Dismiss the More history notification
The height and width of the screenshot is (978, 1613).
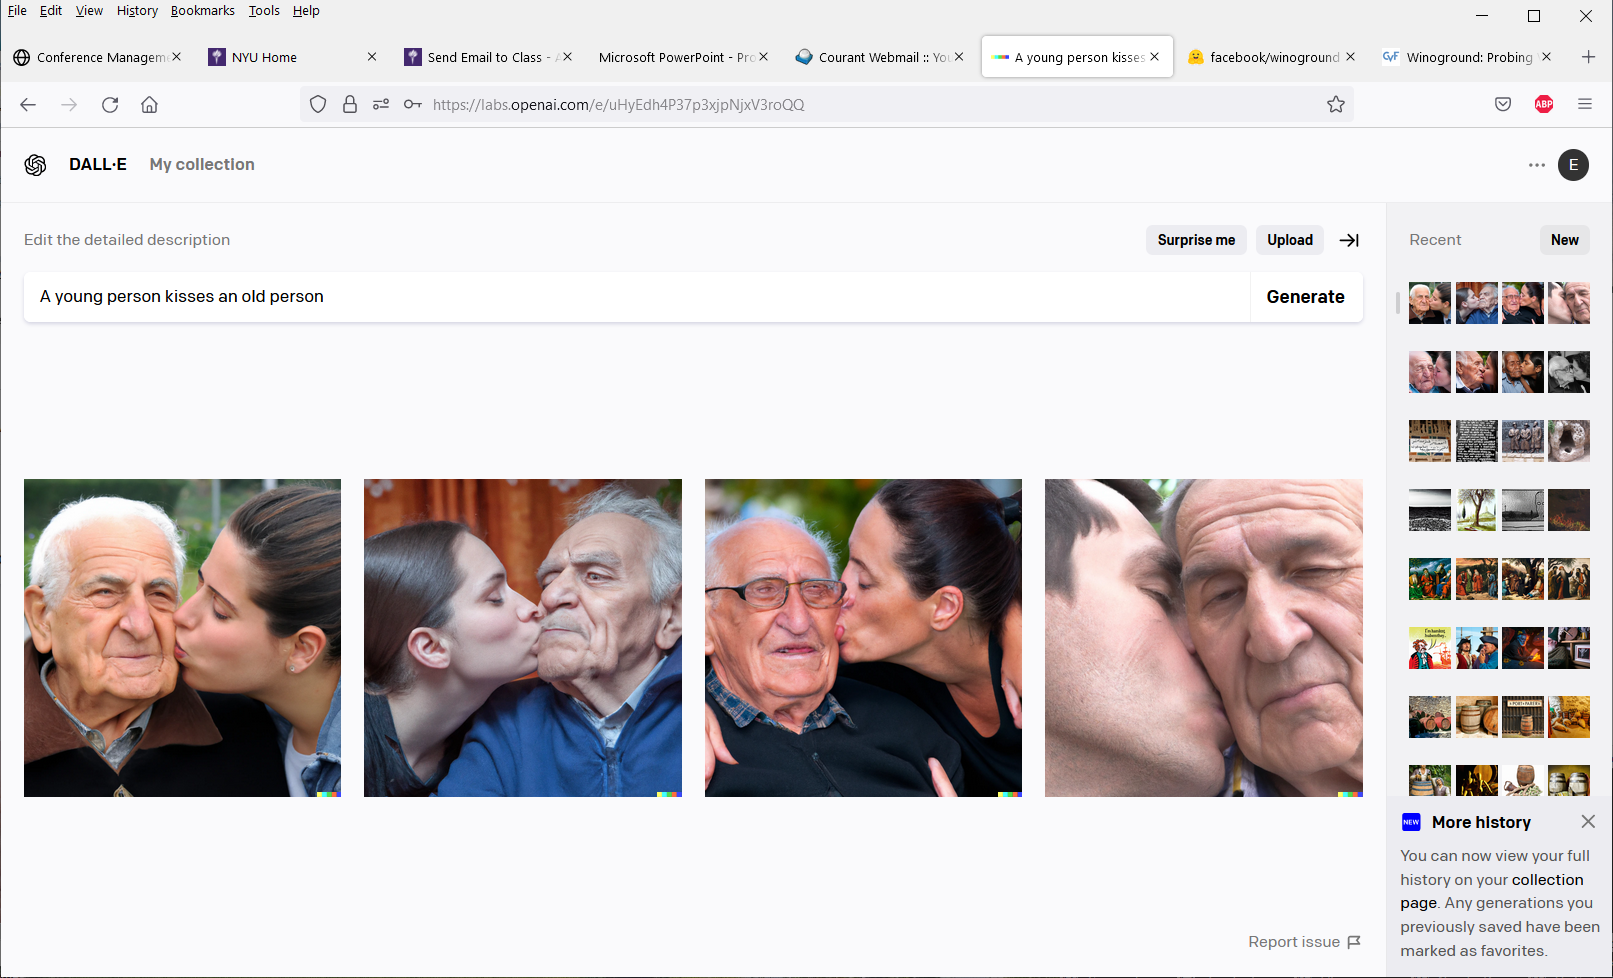tap(1587, 821)
